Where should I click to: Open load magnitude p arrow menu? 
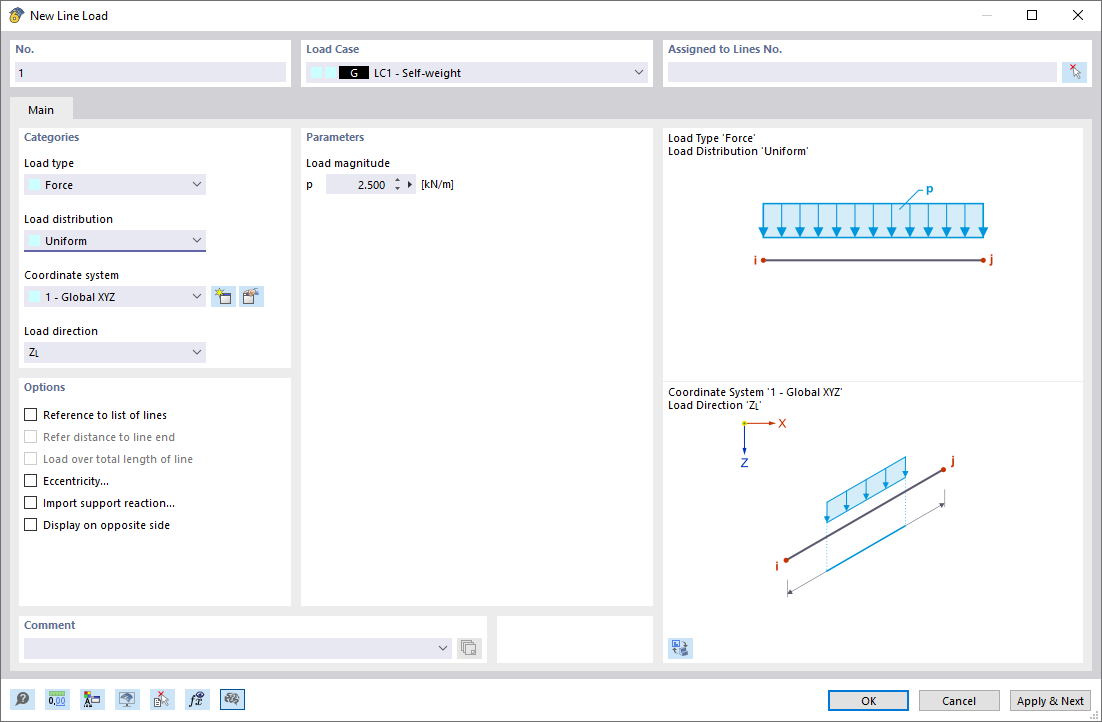tap(410, 185)
